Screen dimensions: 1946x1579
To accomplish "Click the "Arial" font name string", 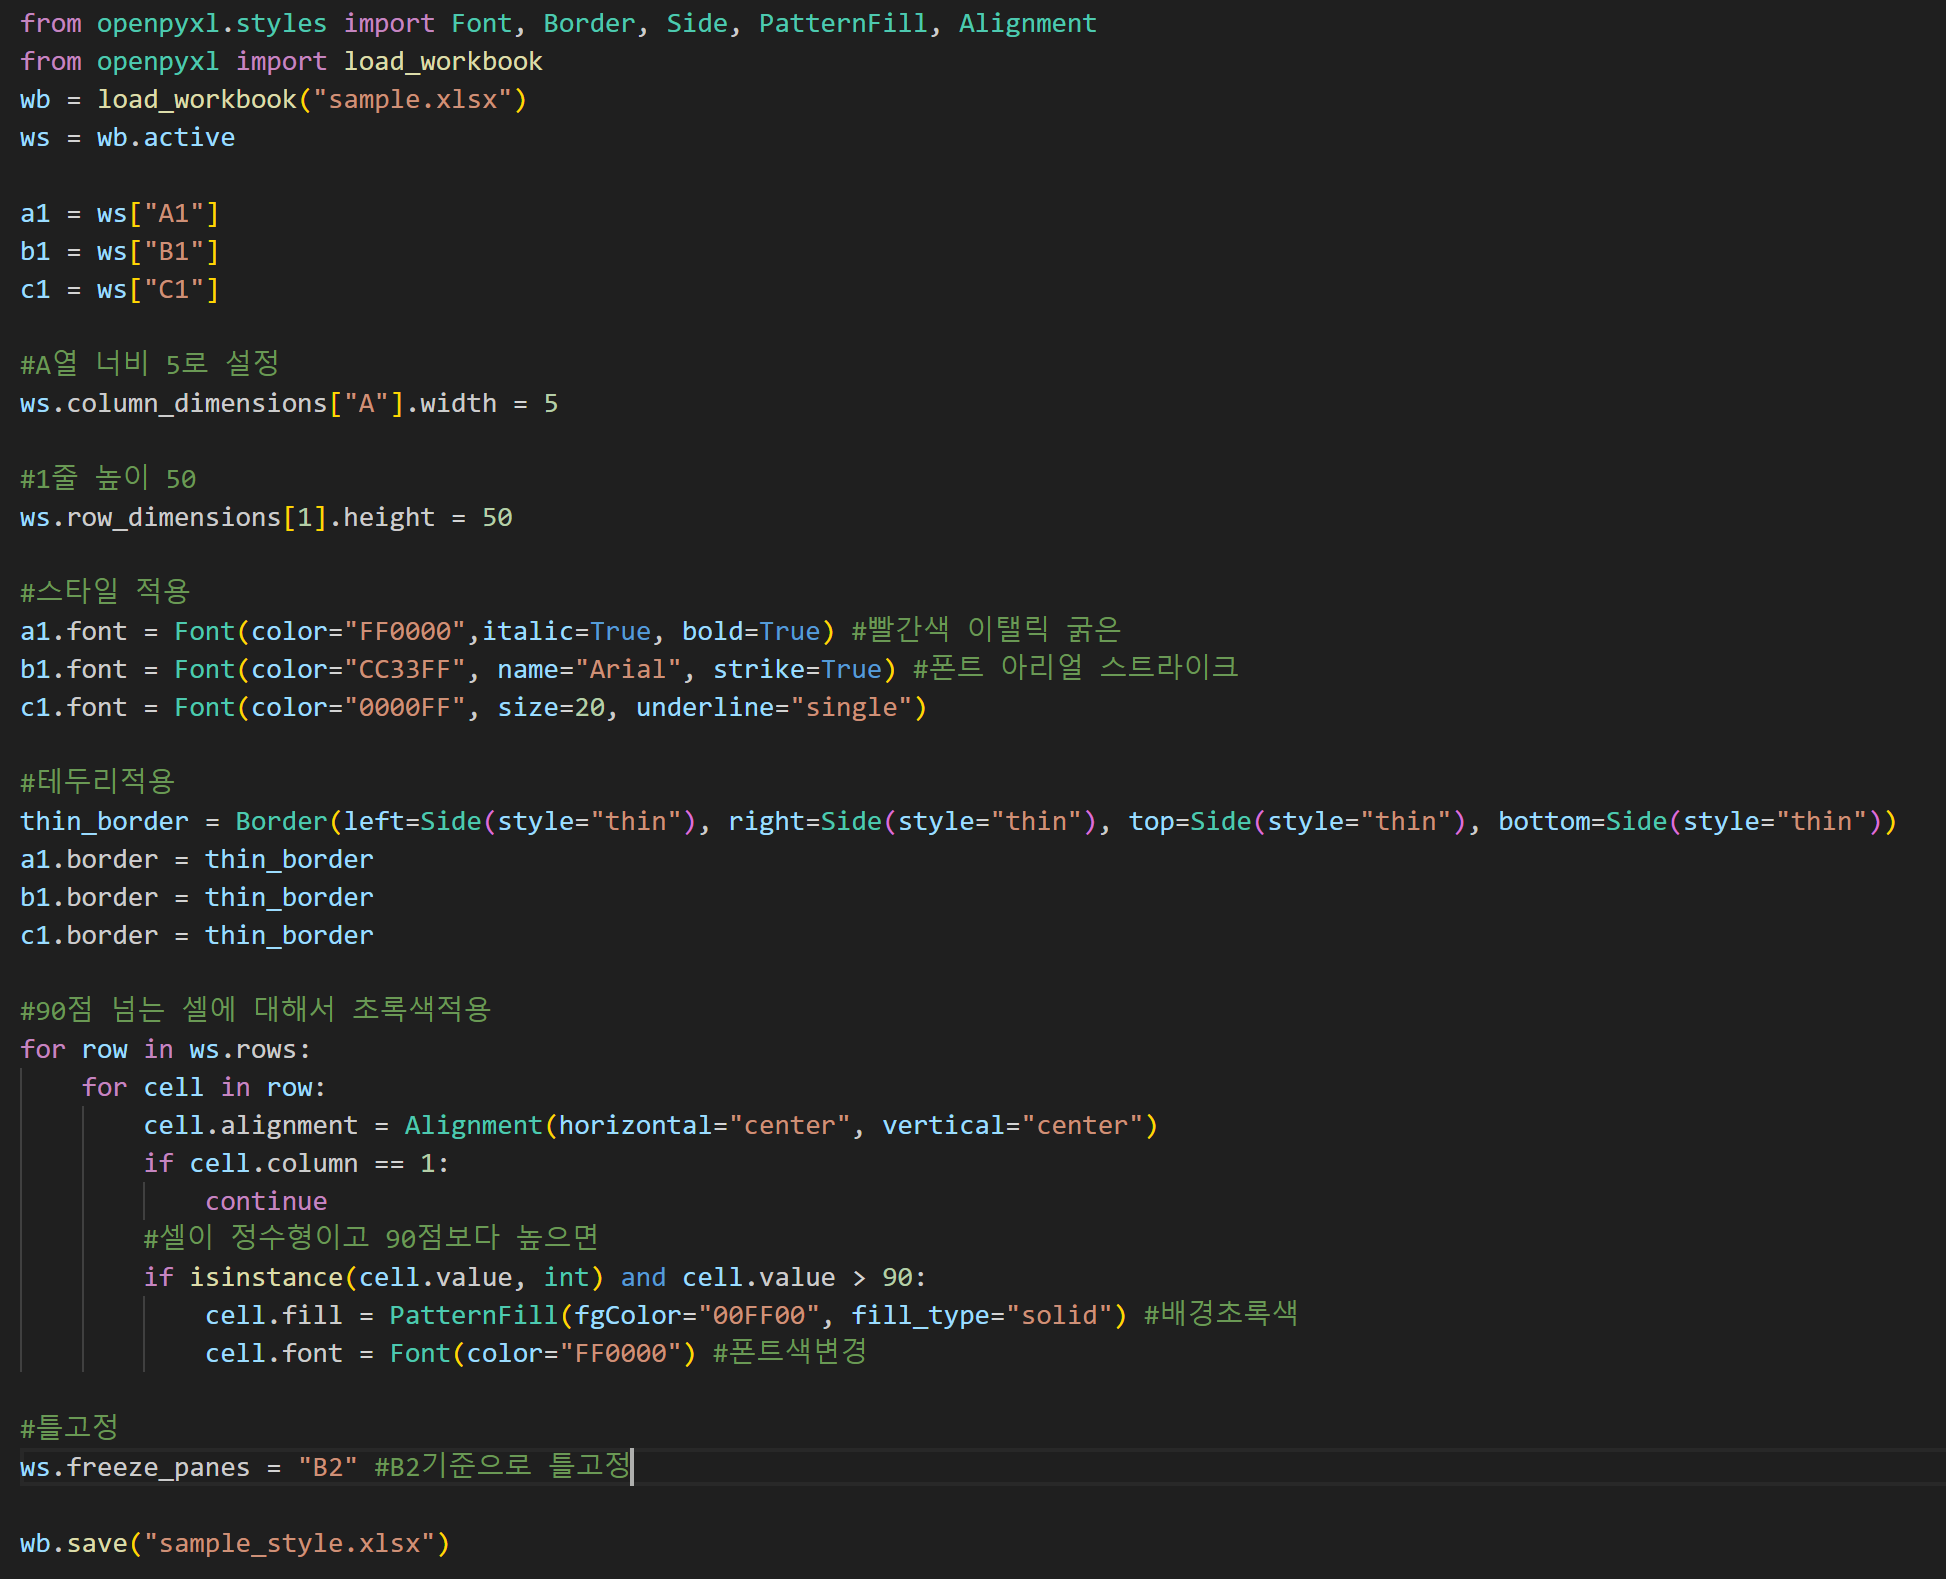I will (x=628, y=670).
